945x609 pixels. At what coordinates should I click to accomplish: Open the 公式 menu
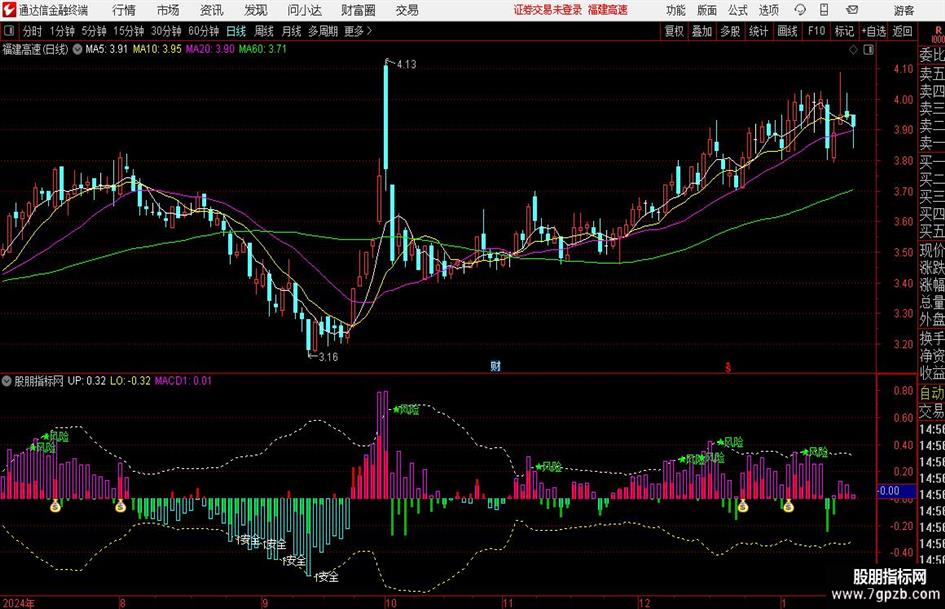pos(737,10)
